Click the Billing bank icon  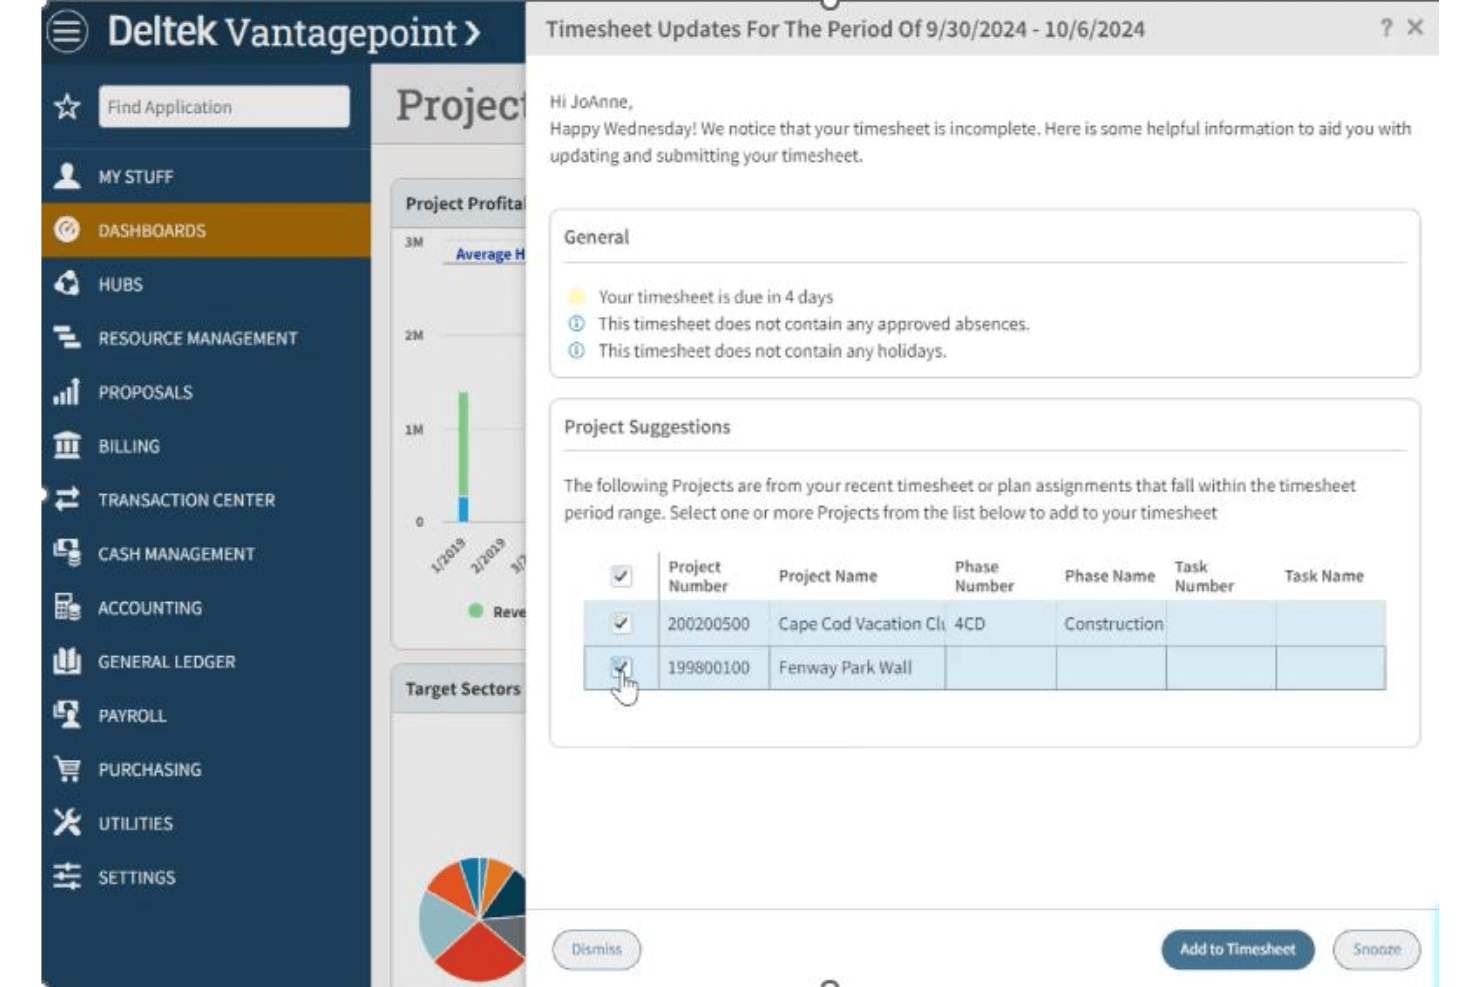tap(67, 445)
